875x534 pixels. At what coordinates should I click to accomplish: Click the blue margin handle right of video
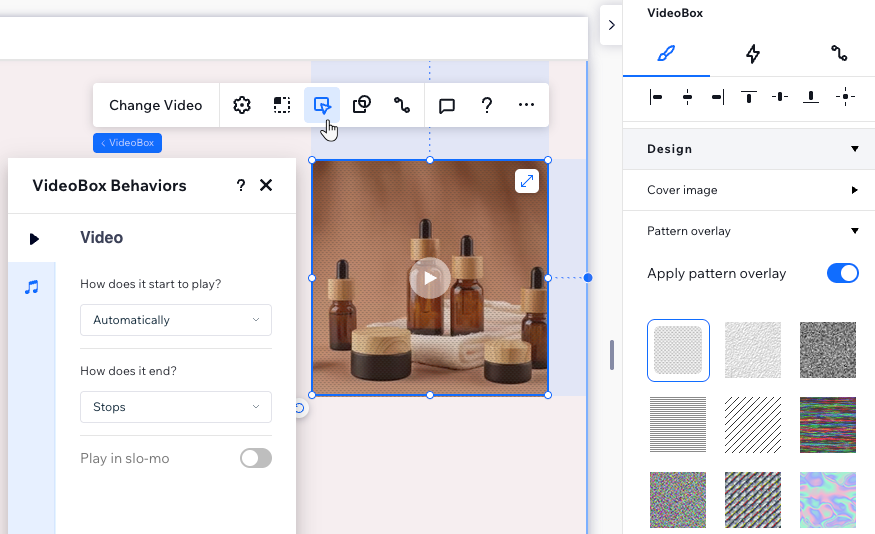click(x=588, y=278)
